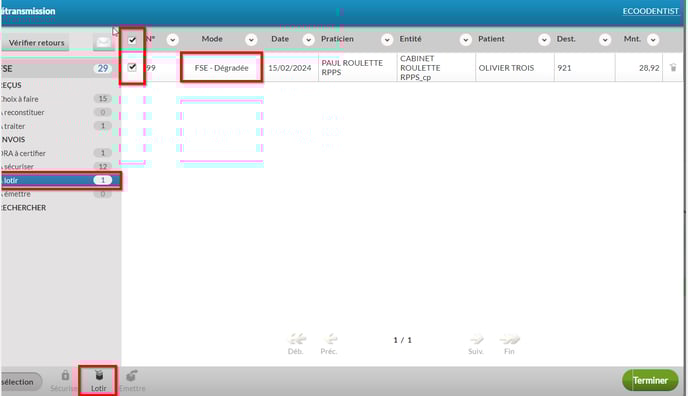Image resolution: width=688 pixels, height=396 pixels.
Task: Toggle the select-all checkbox in table header
Action: pos(132,40)
